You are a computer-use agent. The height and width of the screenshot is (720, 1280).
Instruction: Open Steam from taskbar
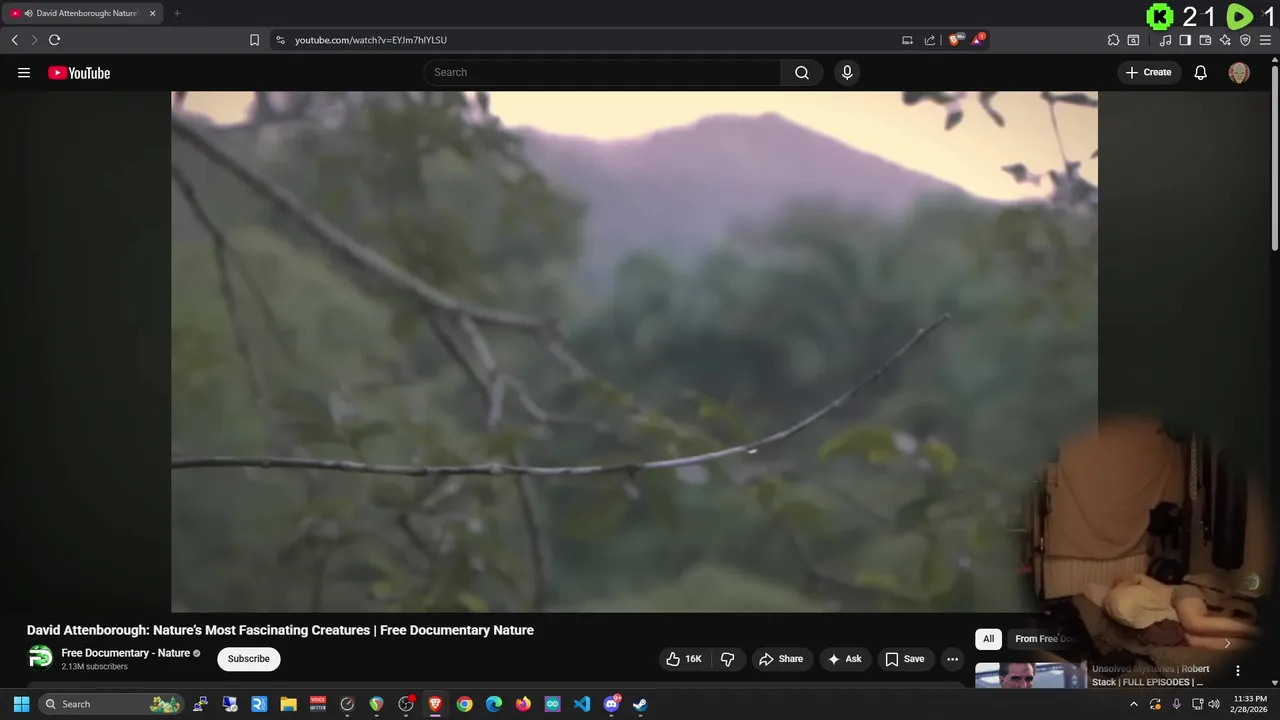[640, 704]
